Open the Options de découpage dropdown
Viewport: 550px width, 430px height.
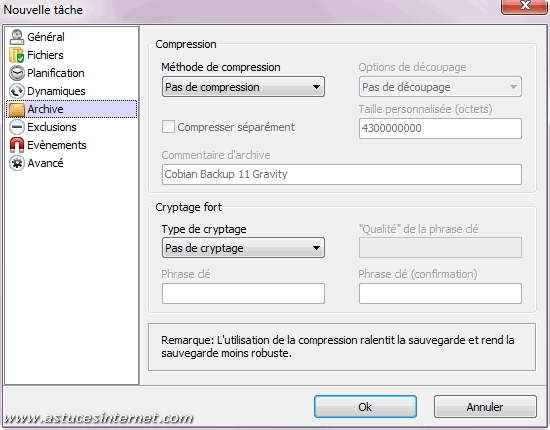point(440,87)
